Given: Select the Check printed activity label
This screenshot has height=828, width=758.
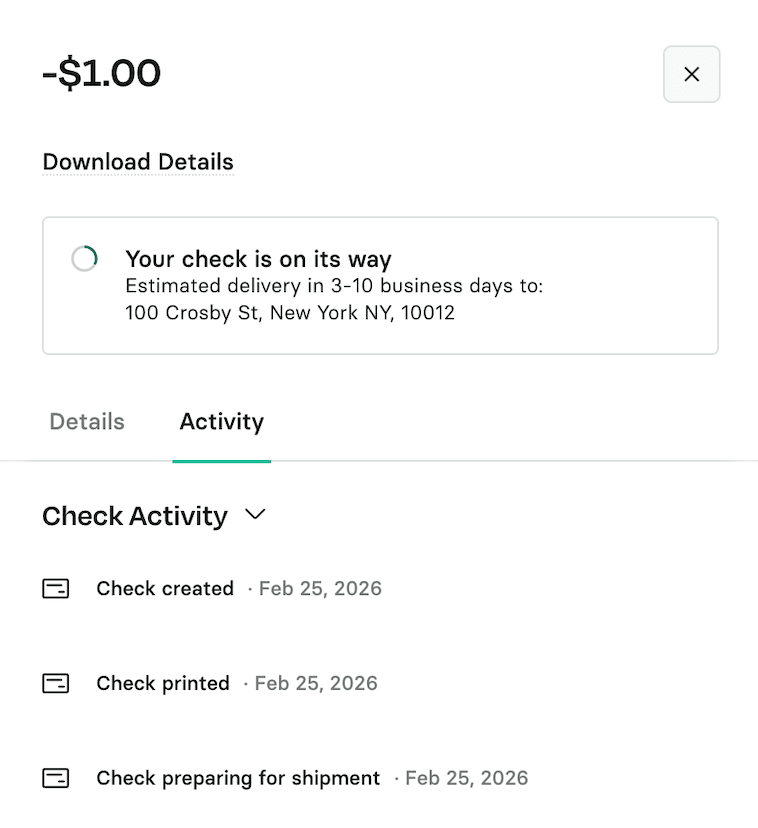Looking at the screenshot, I should [x=163, y=684].
